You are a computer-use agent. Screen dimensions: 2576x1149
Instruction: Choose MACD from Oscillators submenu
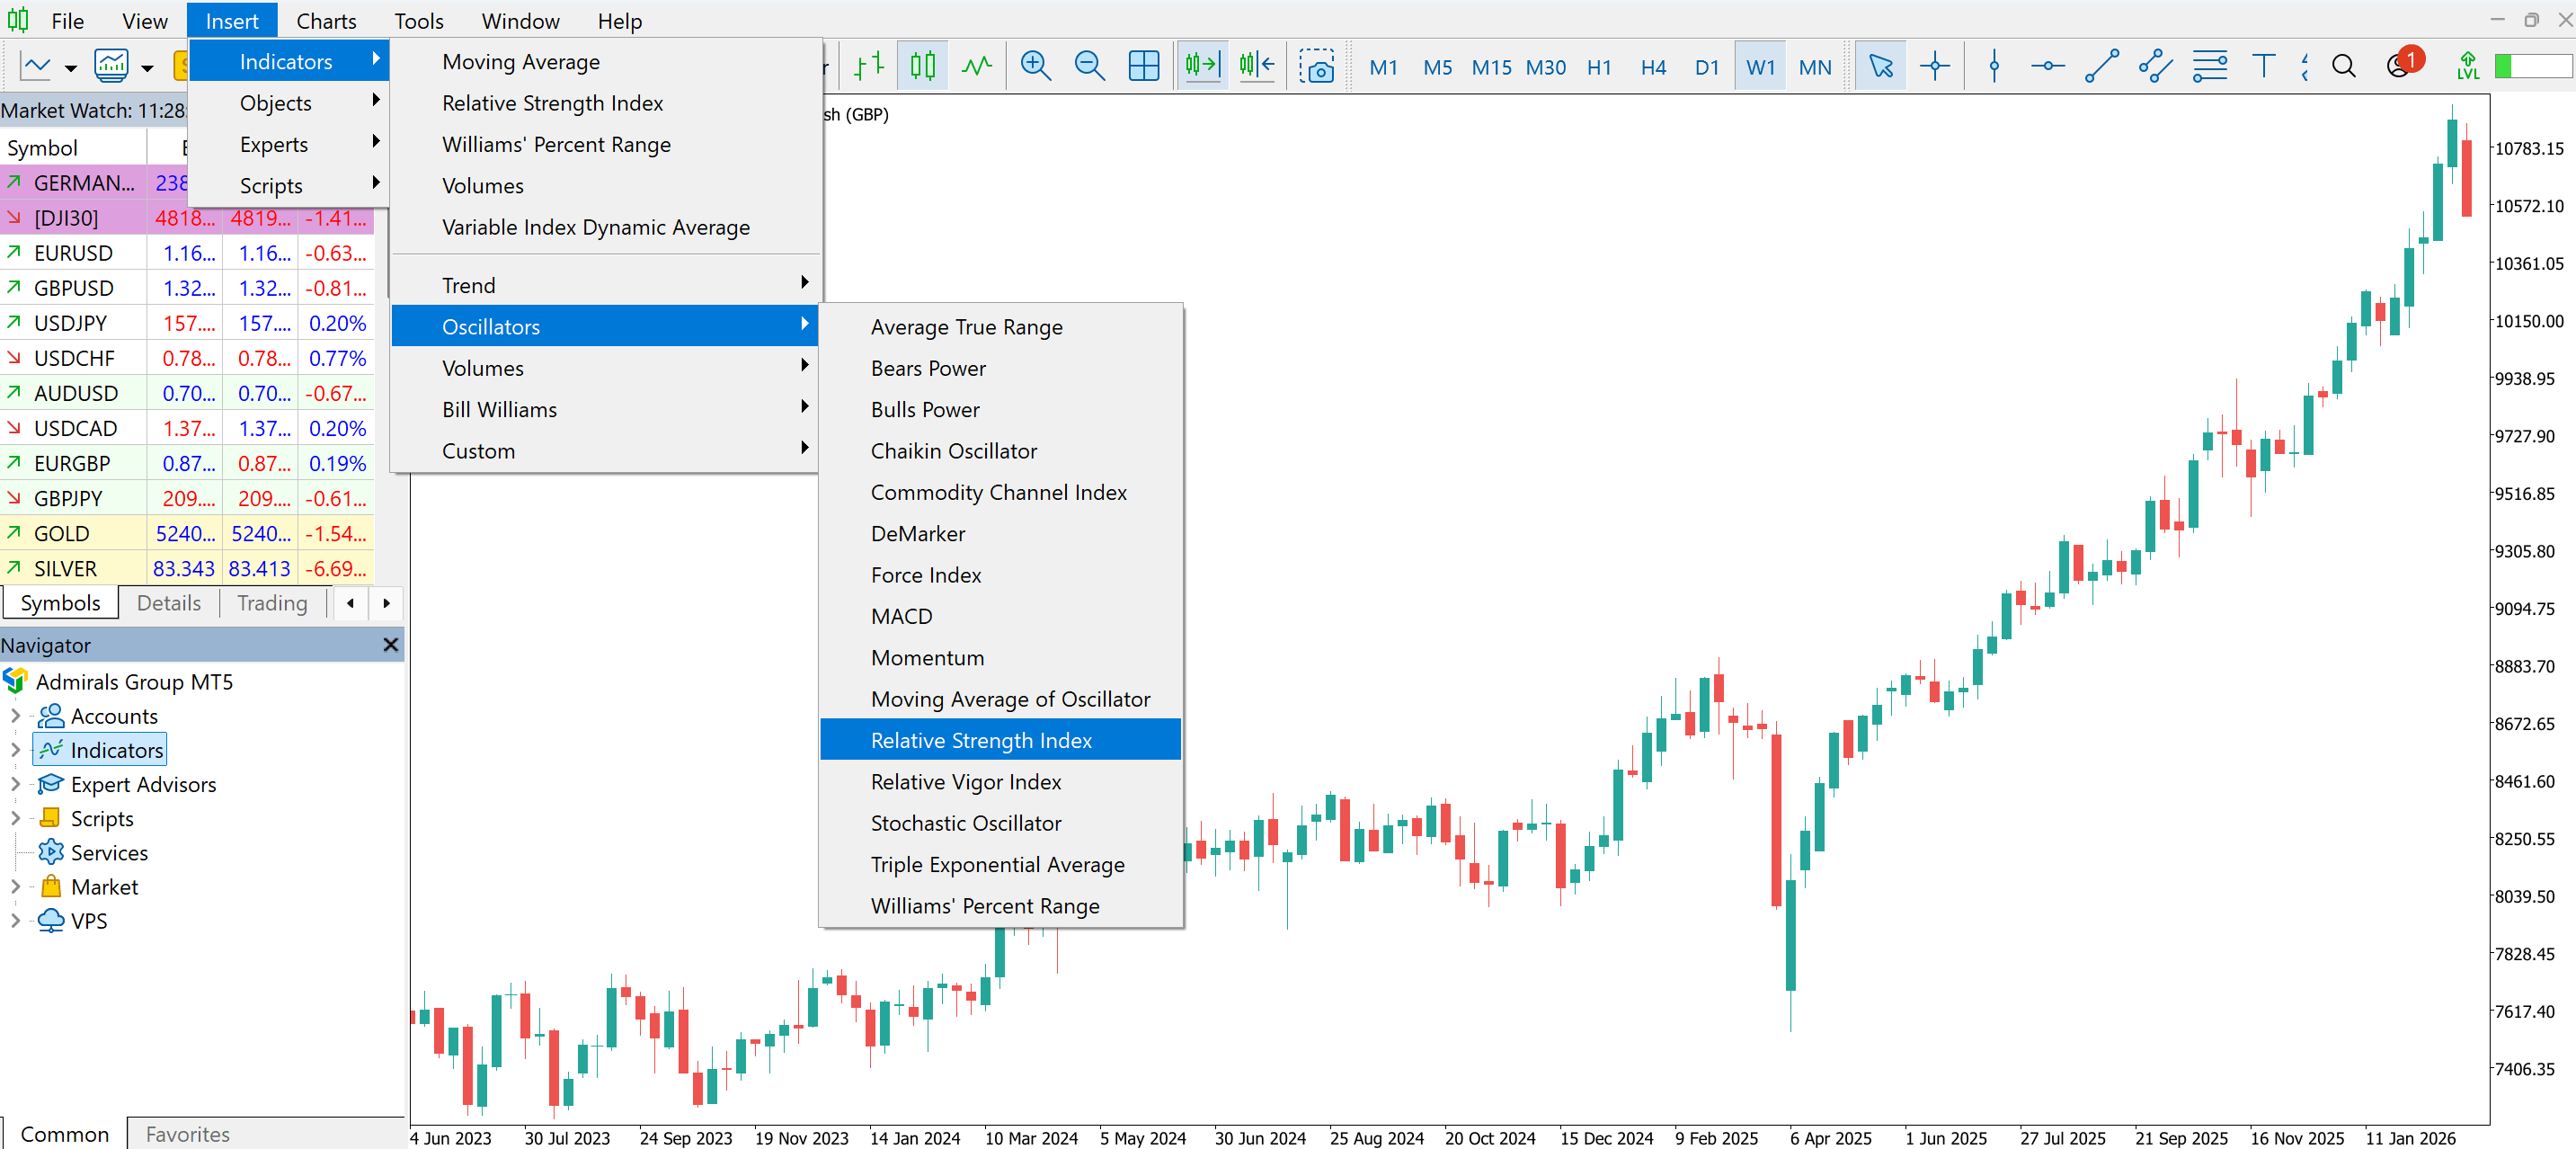(x=1000, y=616)
